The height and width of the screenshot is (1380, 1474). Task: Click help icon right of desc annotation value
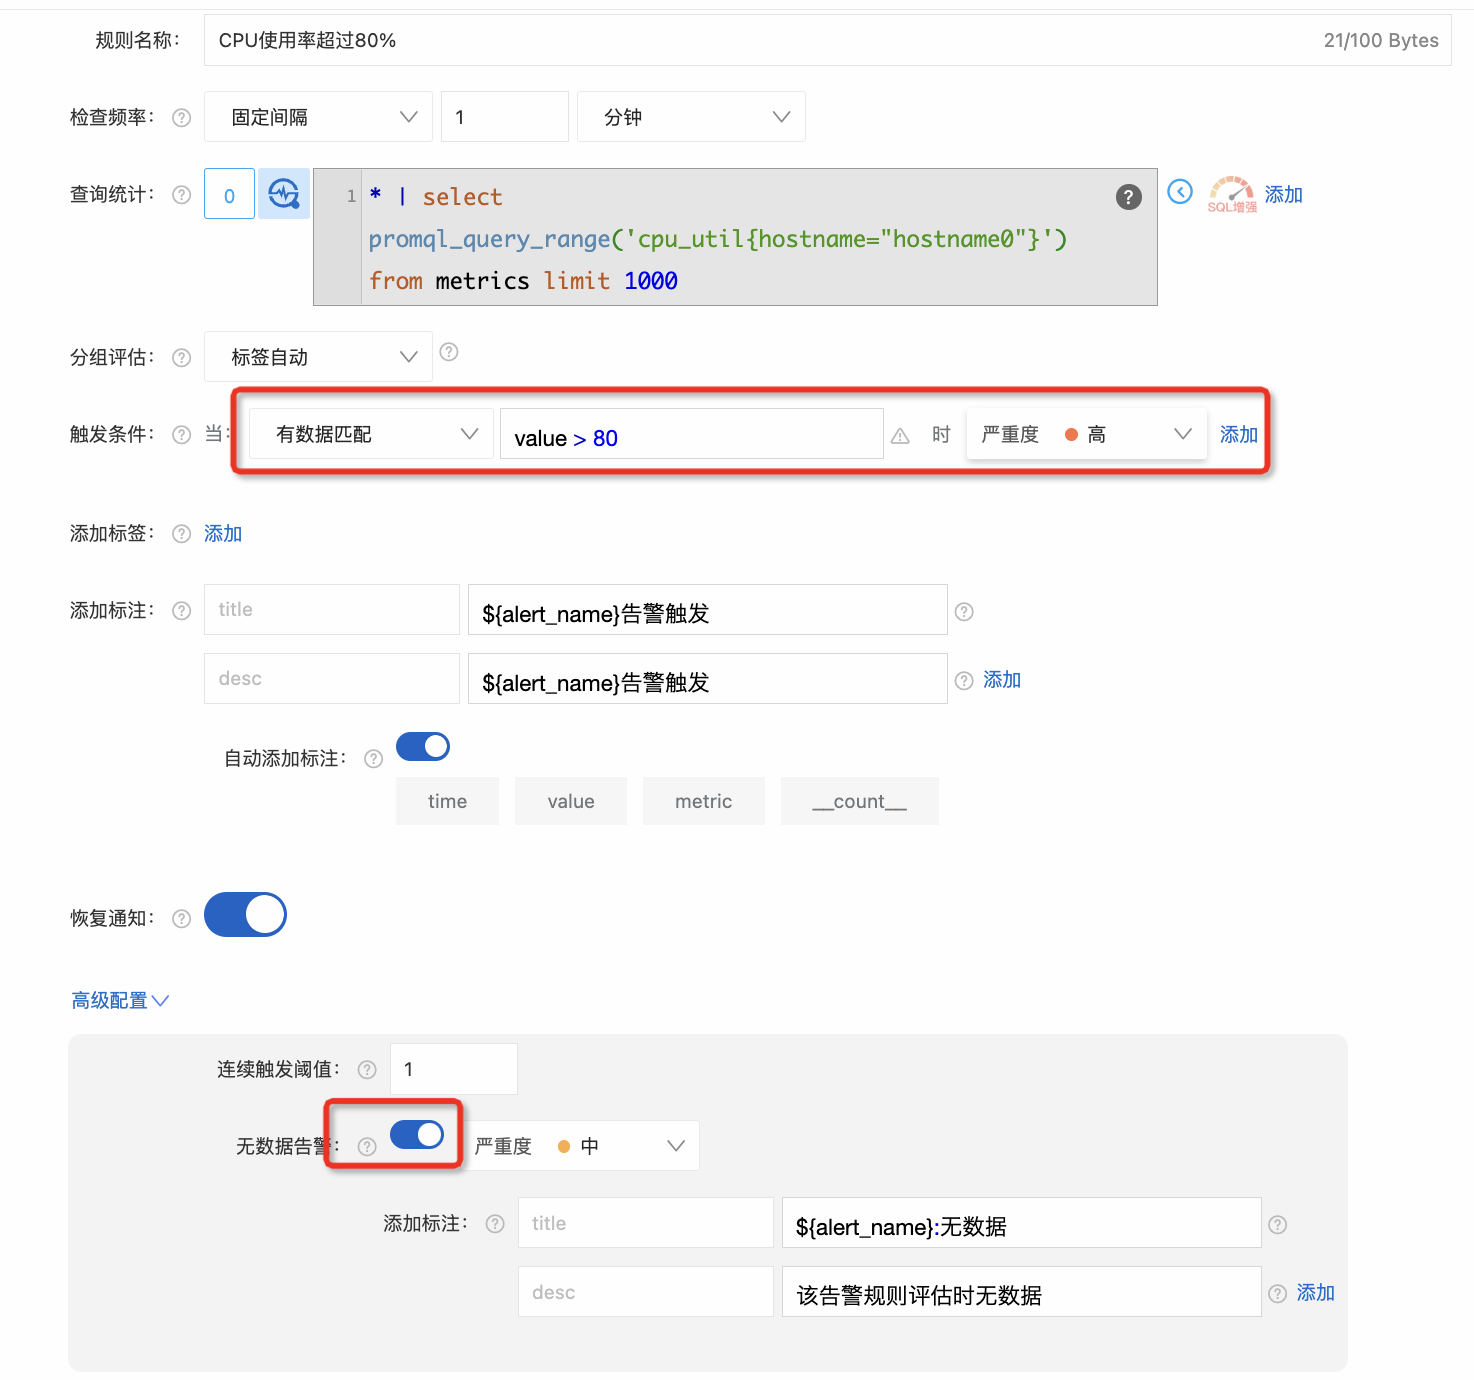[x=964, y=681]
